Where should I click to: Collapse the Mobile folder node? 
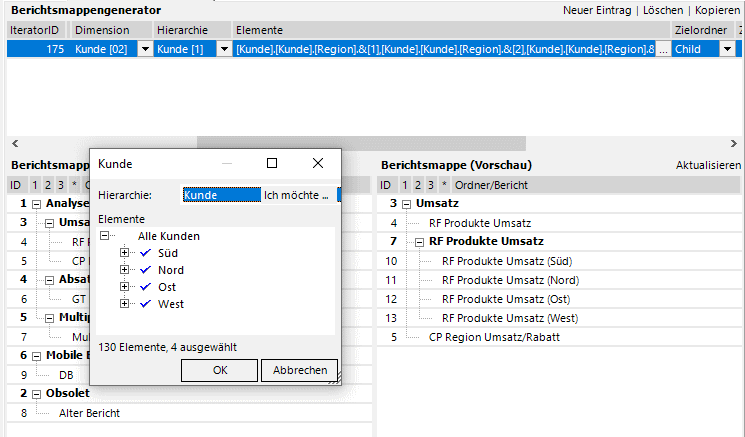[x=36, y=355]
